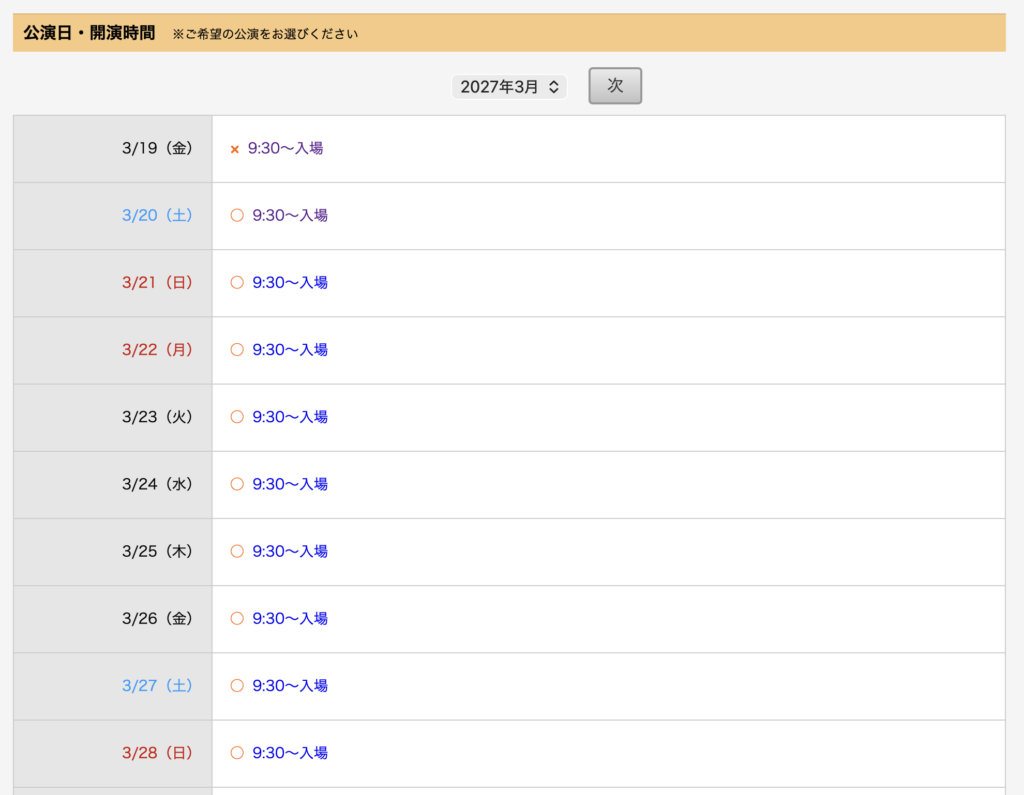Viewport: 1024px width, 795px height.
Task: Click the 3/20 (土) date cell
Action: [x=113, y=216]
